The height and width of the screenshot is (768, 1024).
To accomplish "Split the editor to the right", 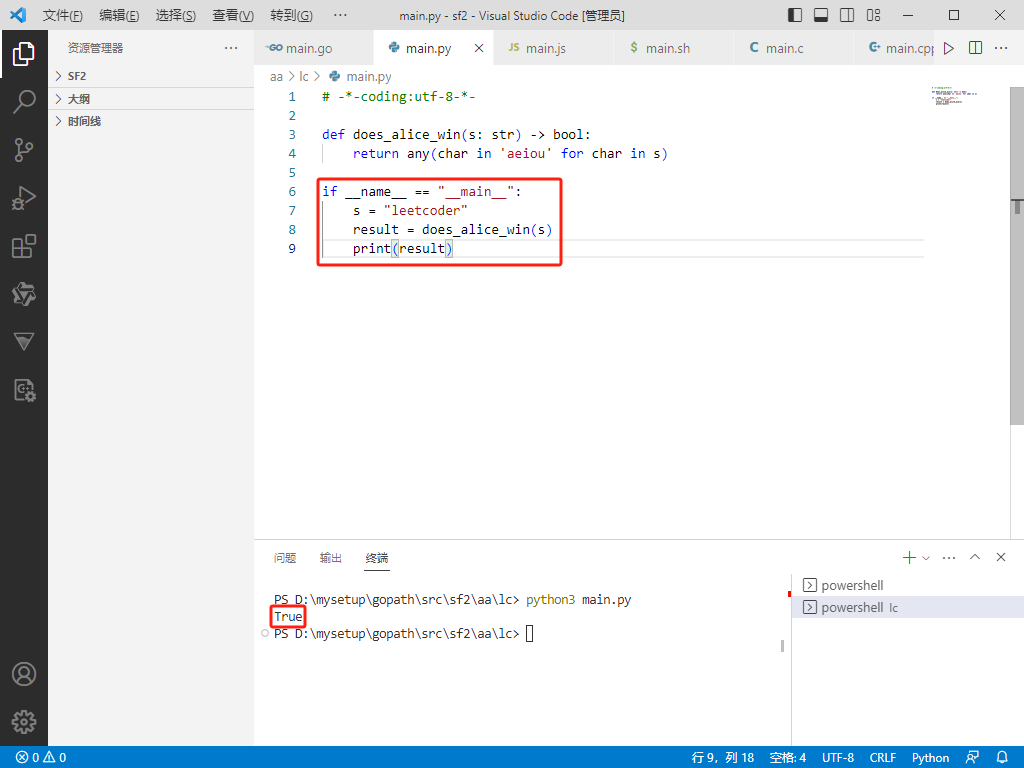I will (x=975, y=48).
